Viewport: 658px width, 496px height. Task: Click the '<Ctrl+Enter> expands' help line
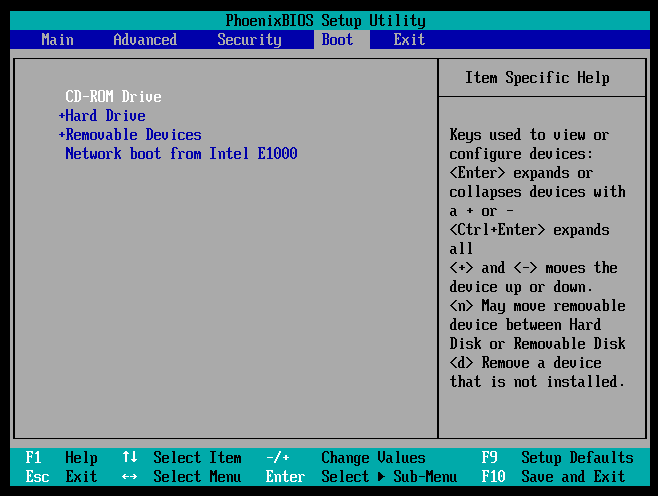[x=529, y=230]
